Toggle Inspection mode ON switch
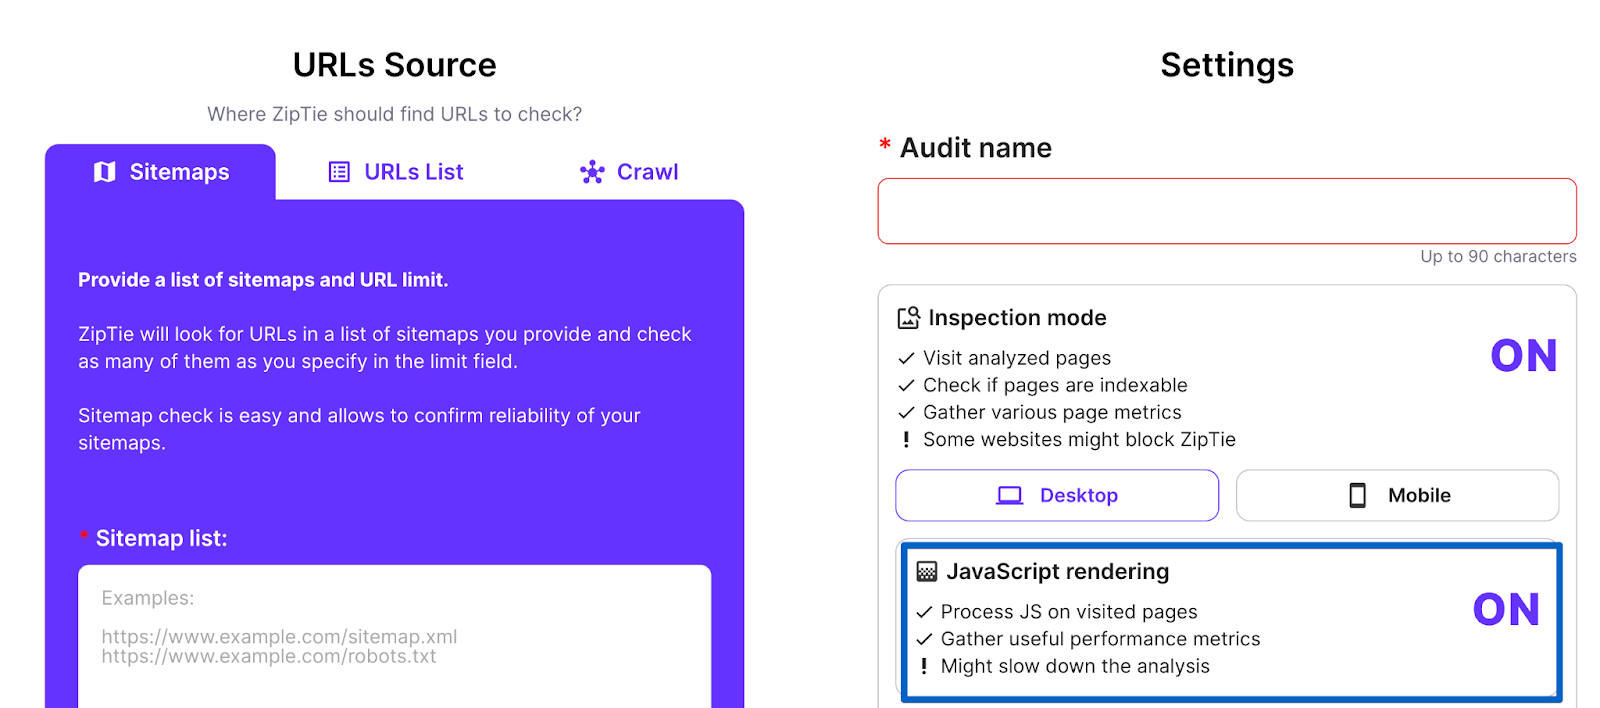 [x=1524, y=356]
